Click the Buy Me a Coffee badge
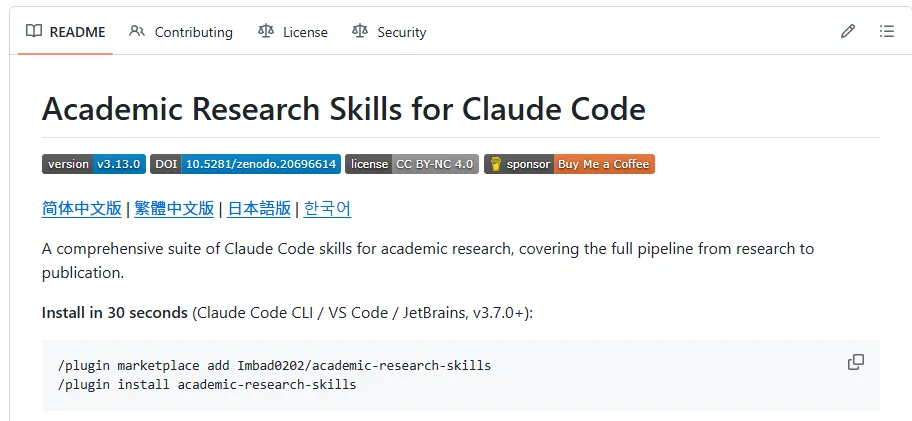Viewport: 912px width, 421px height. click(569, 164)
